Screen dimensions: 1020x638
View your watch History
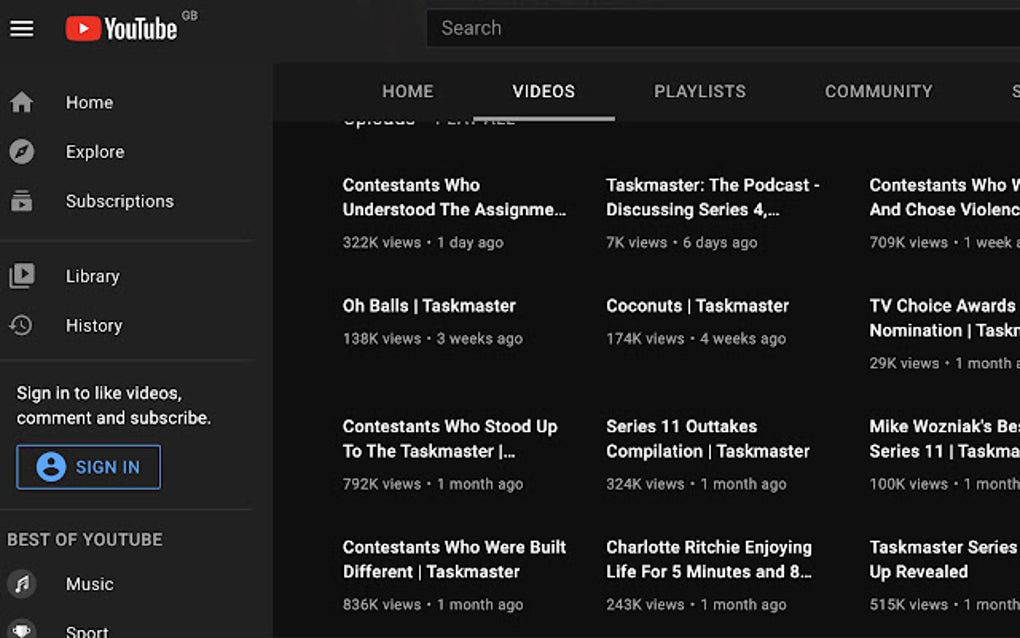click(x=94, y=325)
